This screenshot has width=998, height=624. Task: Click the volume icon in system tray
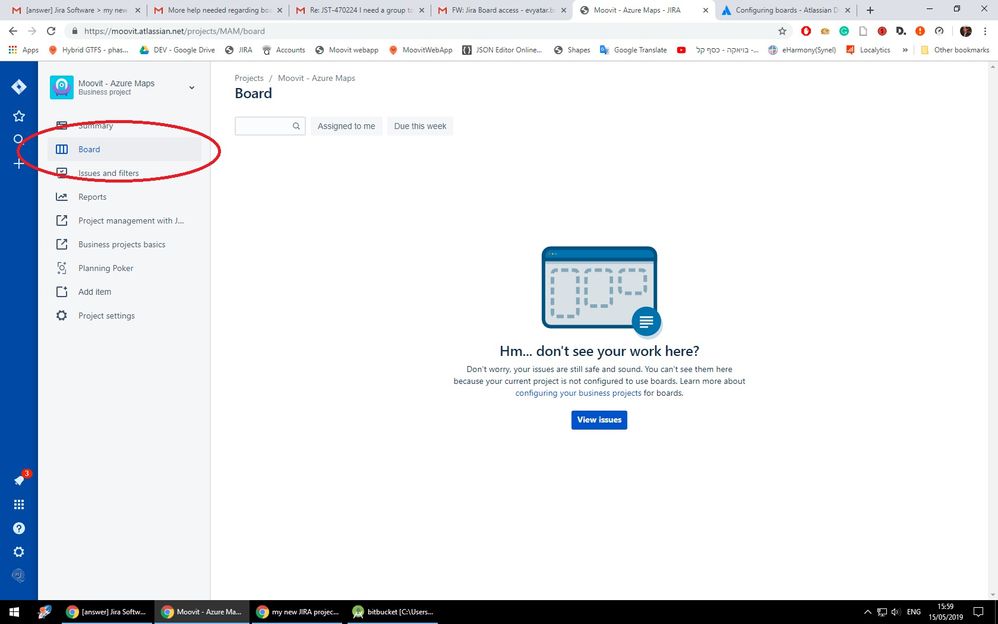click(x=896, y=612)
